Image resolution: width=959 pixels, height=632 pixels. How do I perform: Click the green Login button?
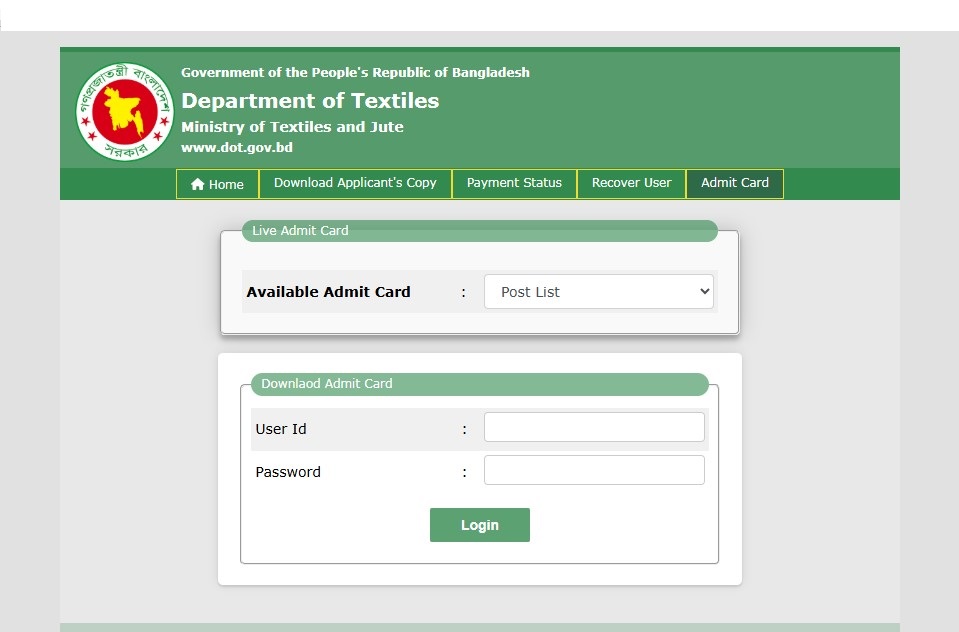[480, 525]
